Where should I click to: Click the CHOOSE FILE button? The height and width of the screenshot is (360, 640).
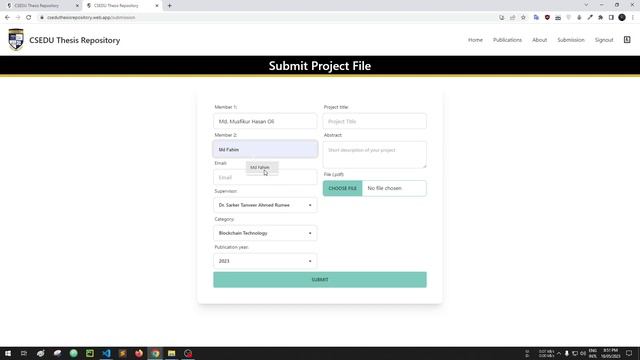click(342, 188)
